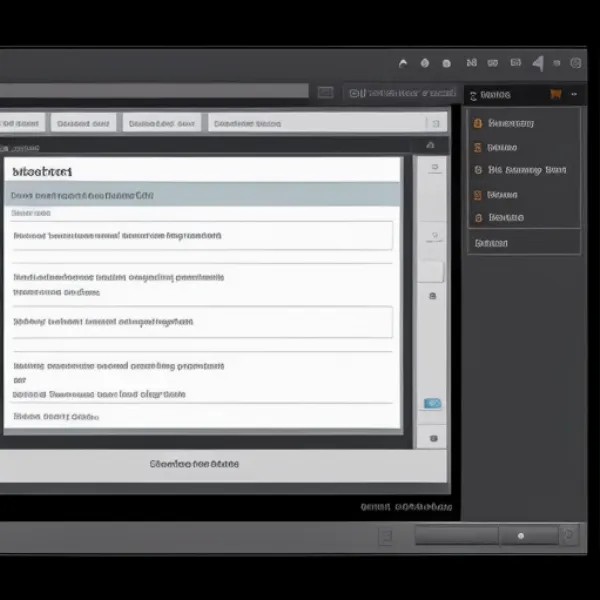Viewport: 600px width, 600px height.
Task: Open the dropdown arrow in right panel header
Action: point(575,94)
